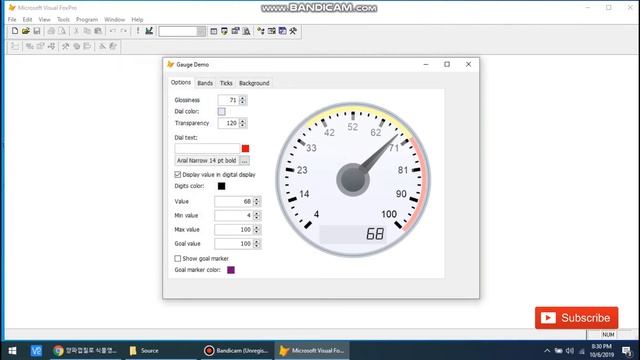
Task: Open the Chrome window on the taskbar
Action: pyautogui.click(x=86, y=351)
